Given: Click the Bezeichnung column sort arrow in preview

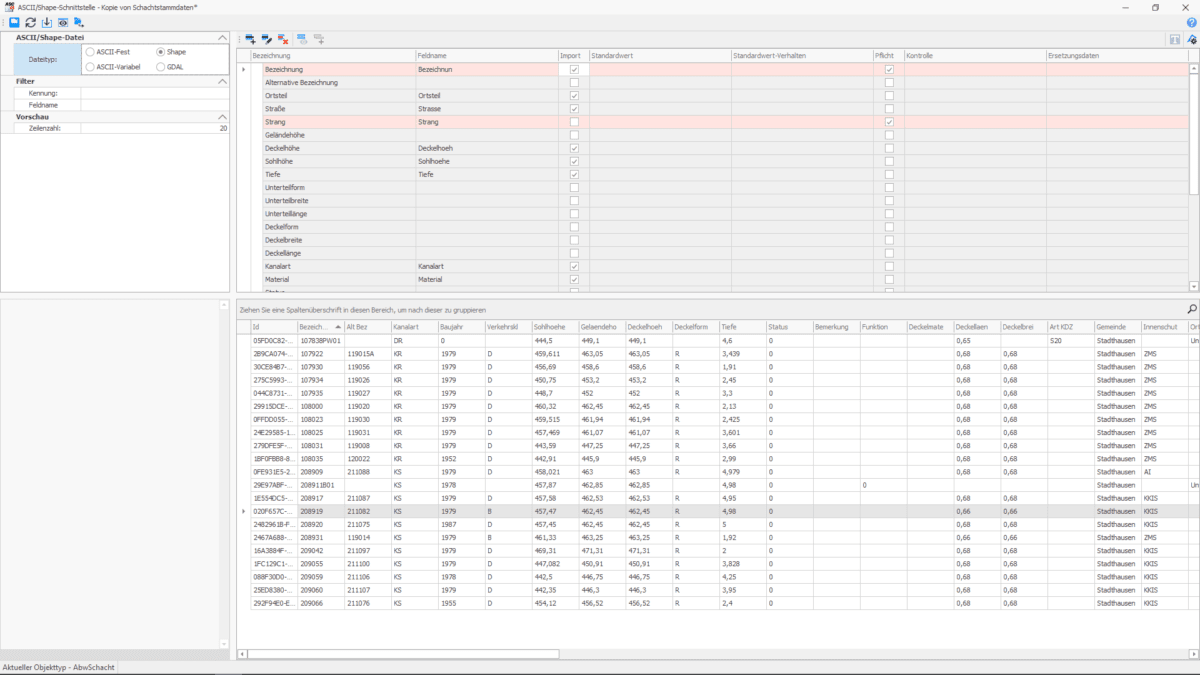Looking at the screenshot, I should point(338,327).
